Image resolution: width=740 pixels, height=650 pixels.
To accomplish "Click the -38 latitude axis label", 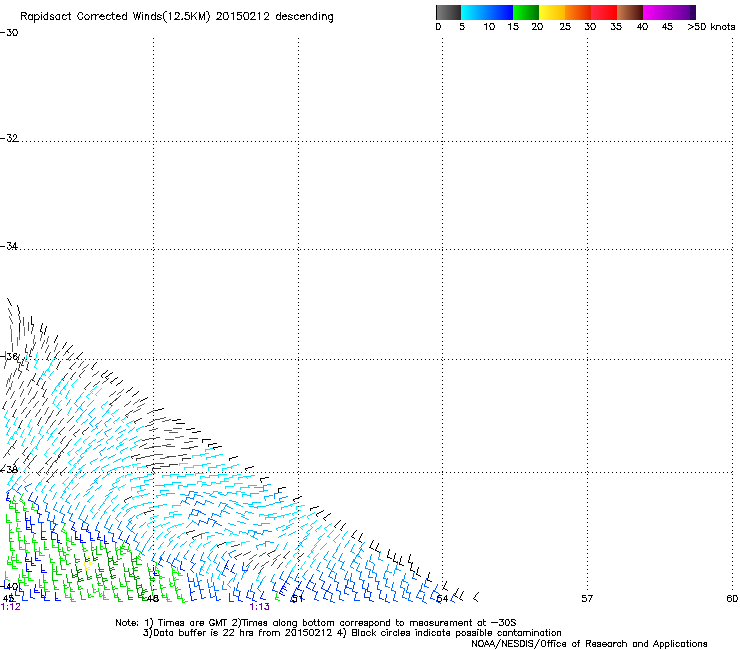I will 9,470.
